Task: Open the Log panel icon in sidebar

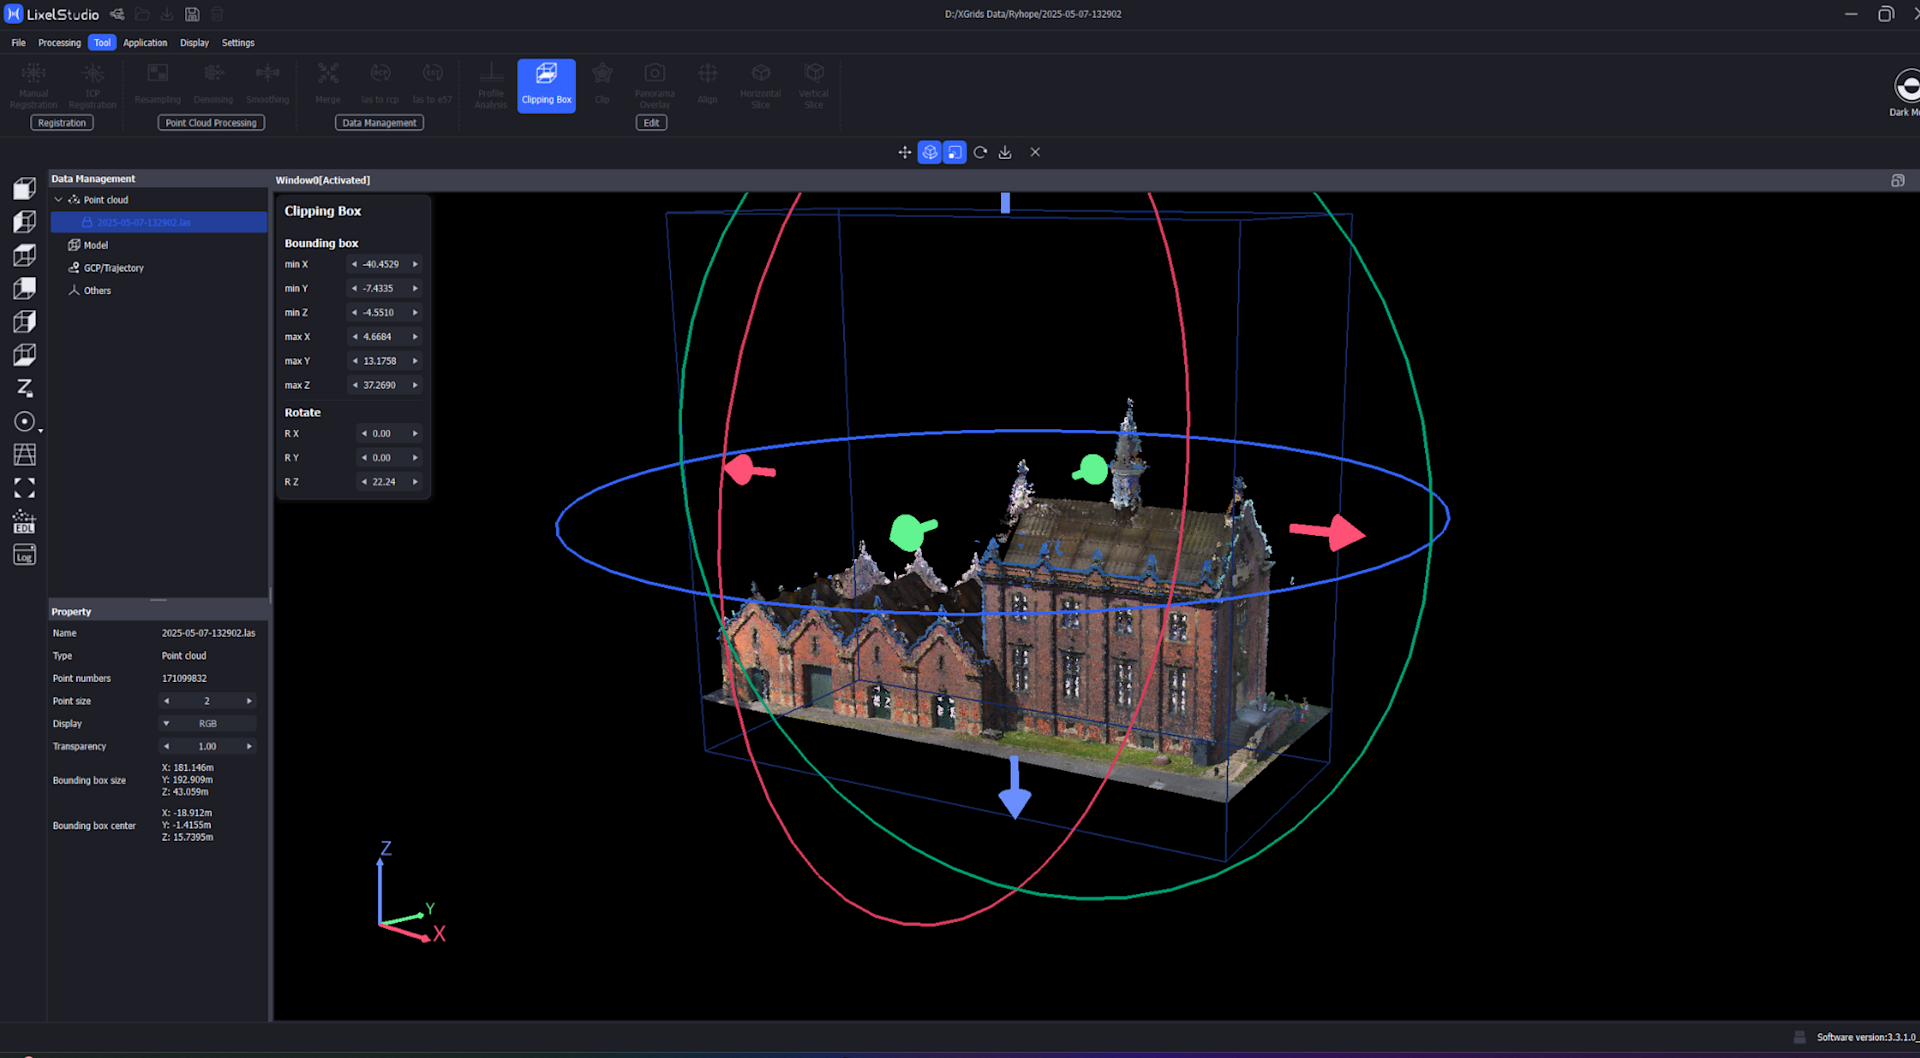Action: pyautogui.click(x=24, y=555)
